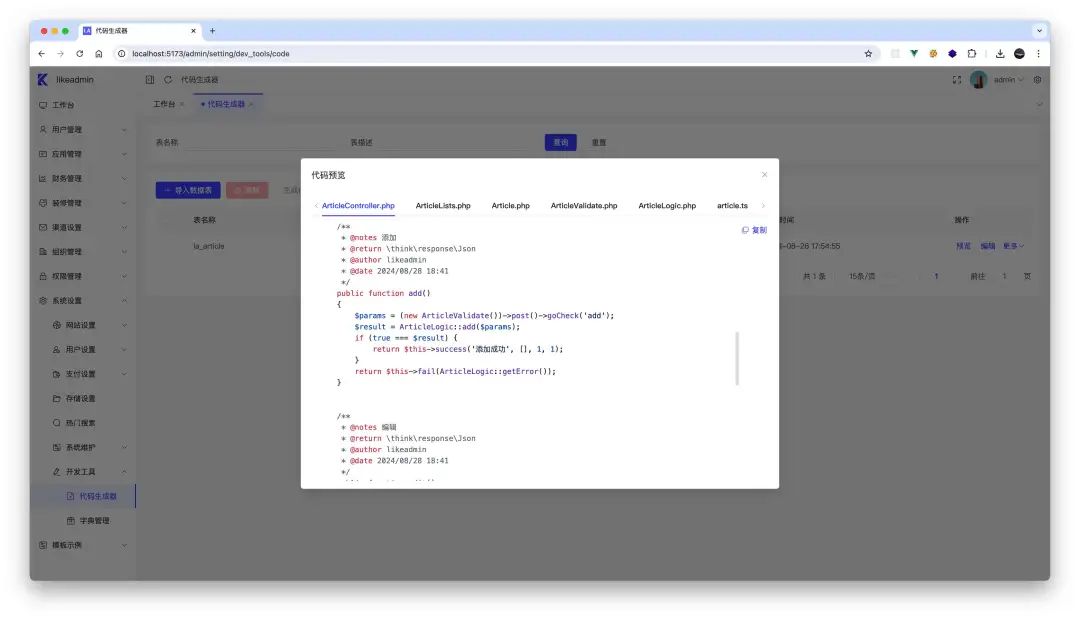Click the 存储设置 folder icon in sidebar
The width and height of the screenshot is (1080, 620).
click(x=56, y=399)
